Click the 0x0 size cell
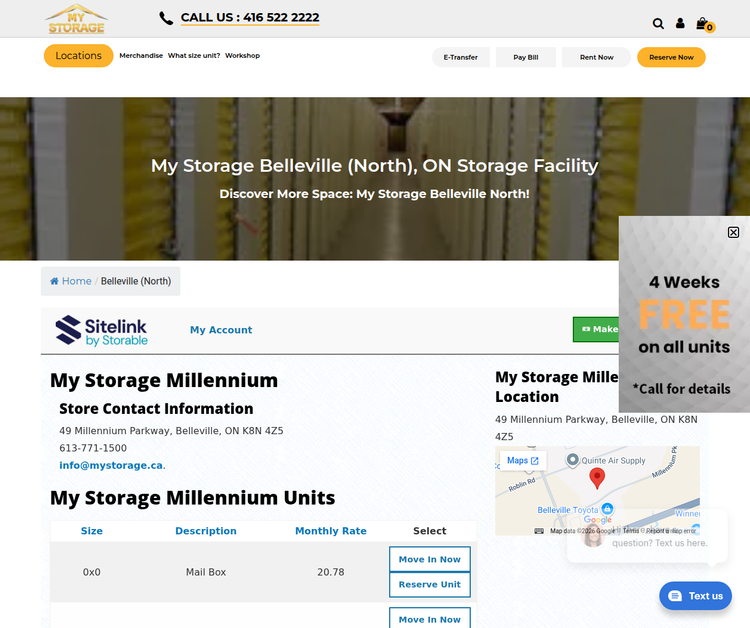The image size is (750, 628). [x=92, y=572]
